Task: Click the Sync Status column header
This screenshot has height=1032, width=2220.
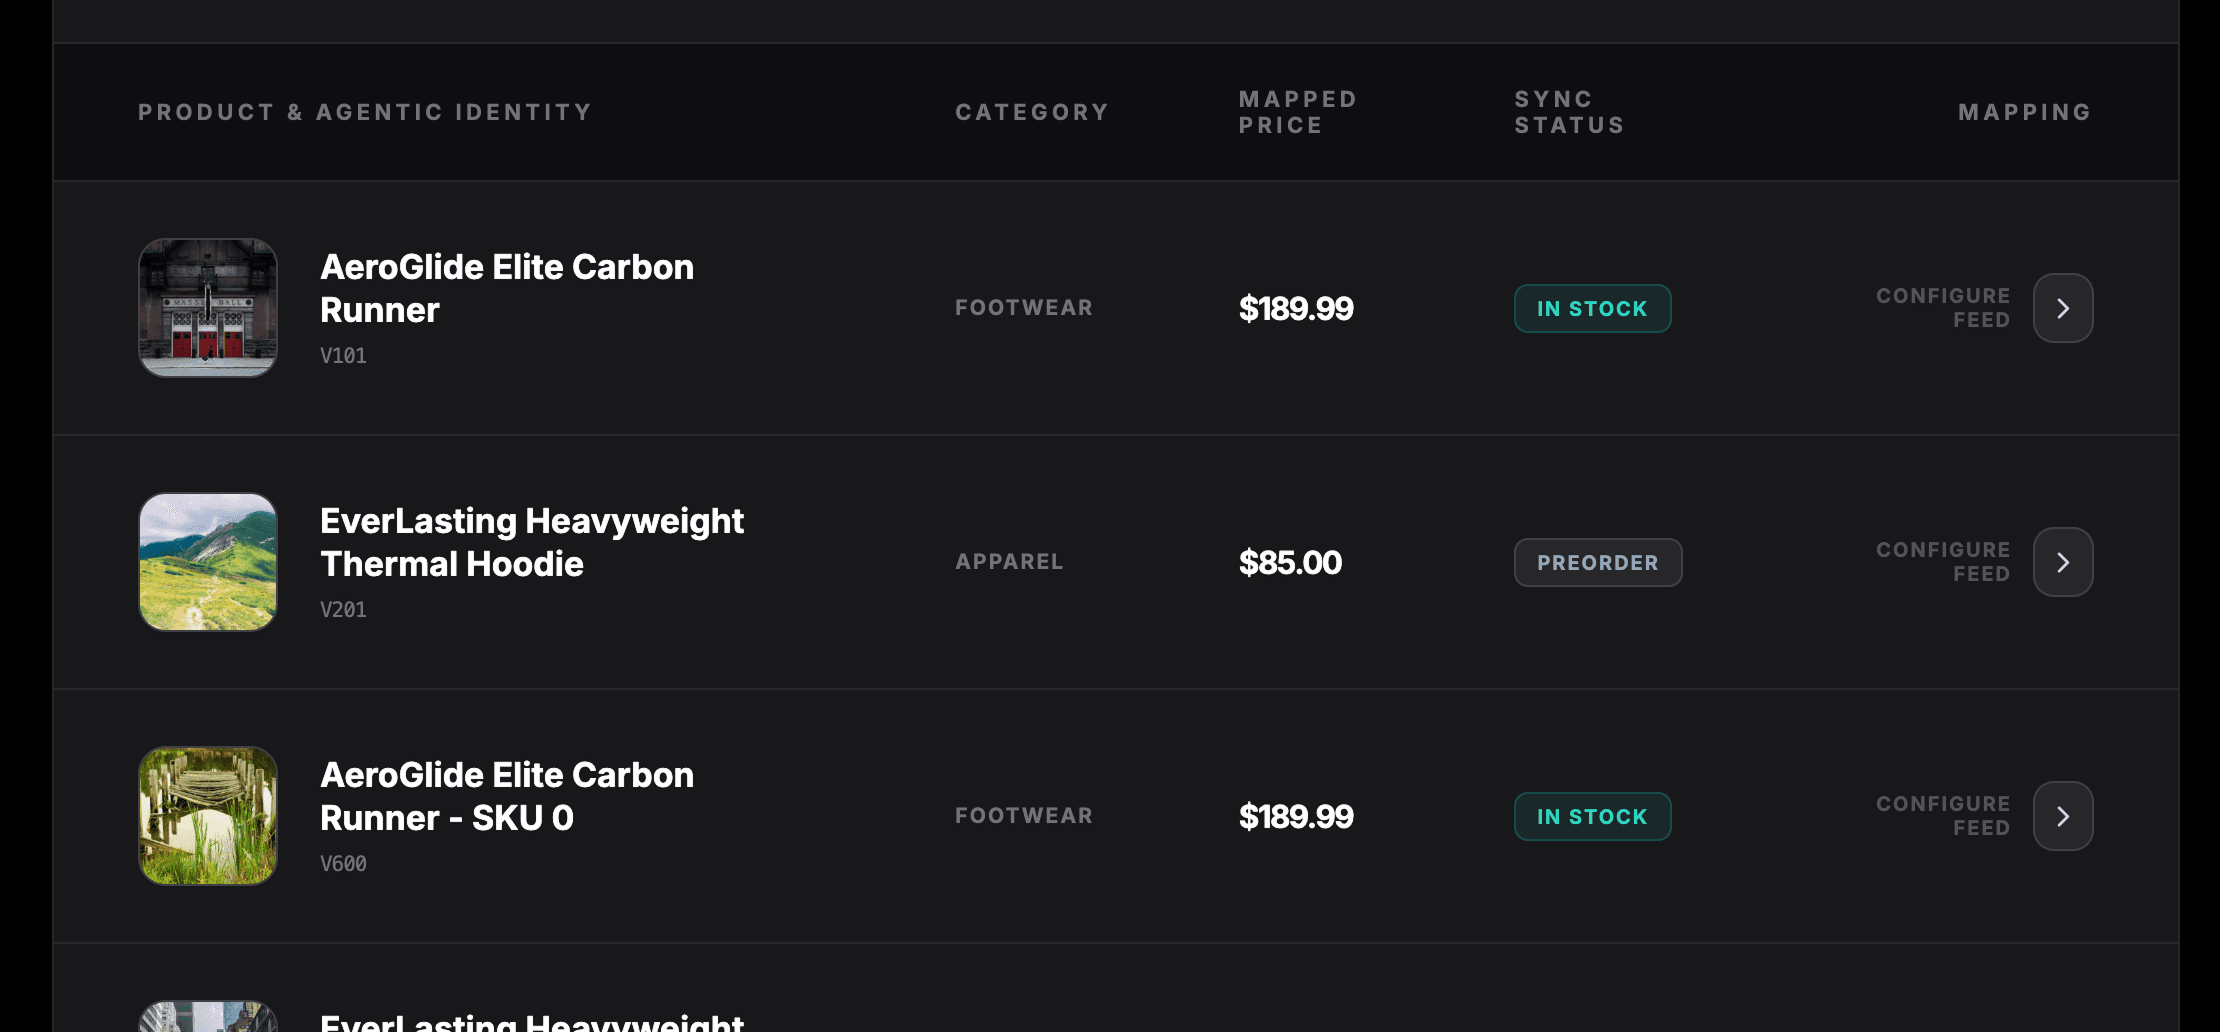Action: (1568, 112)
